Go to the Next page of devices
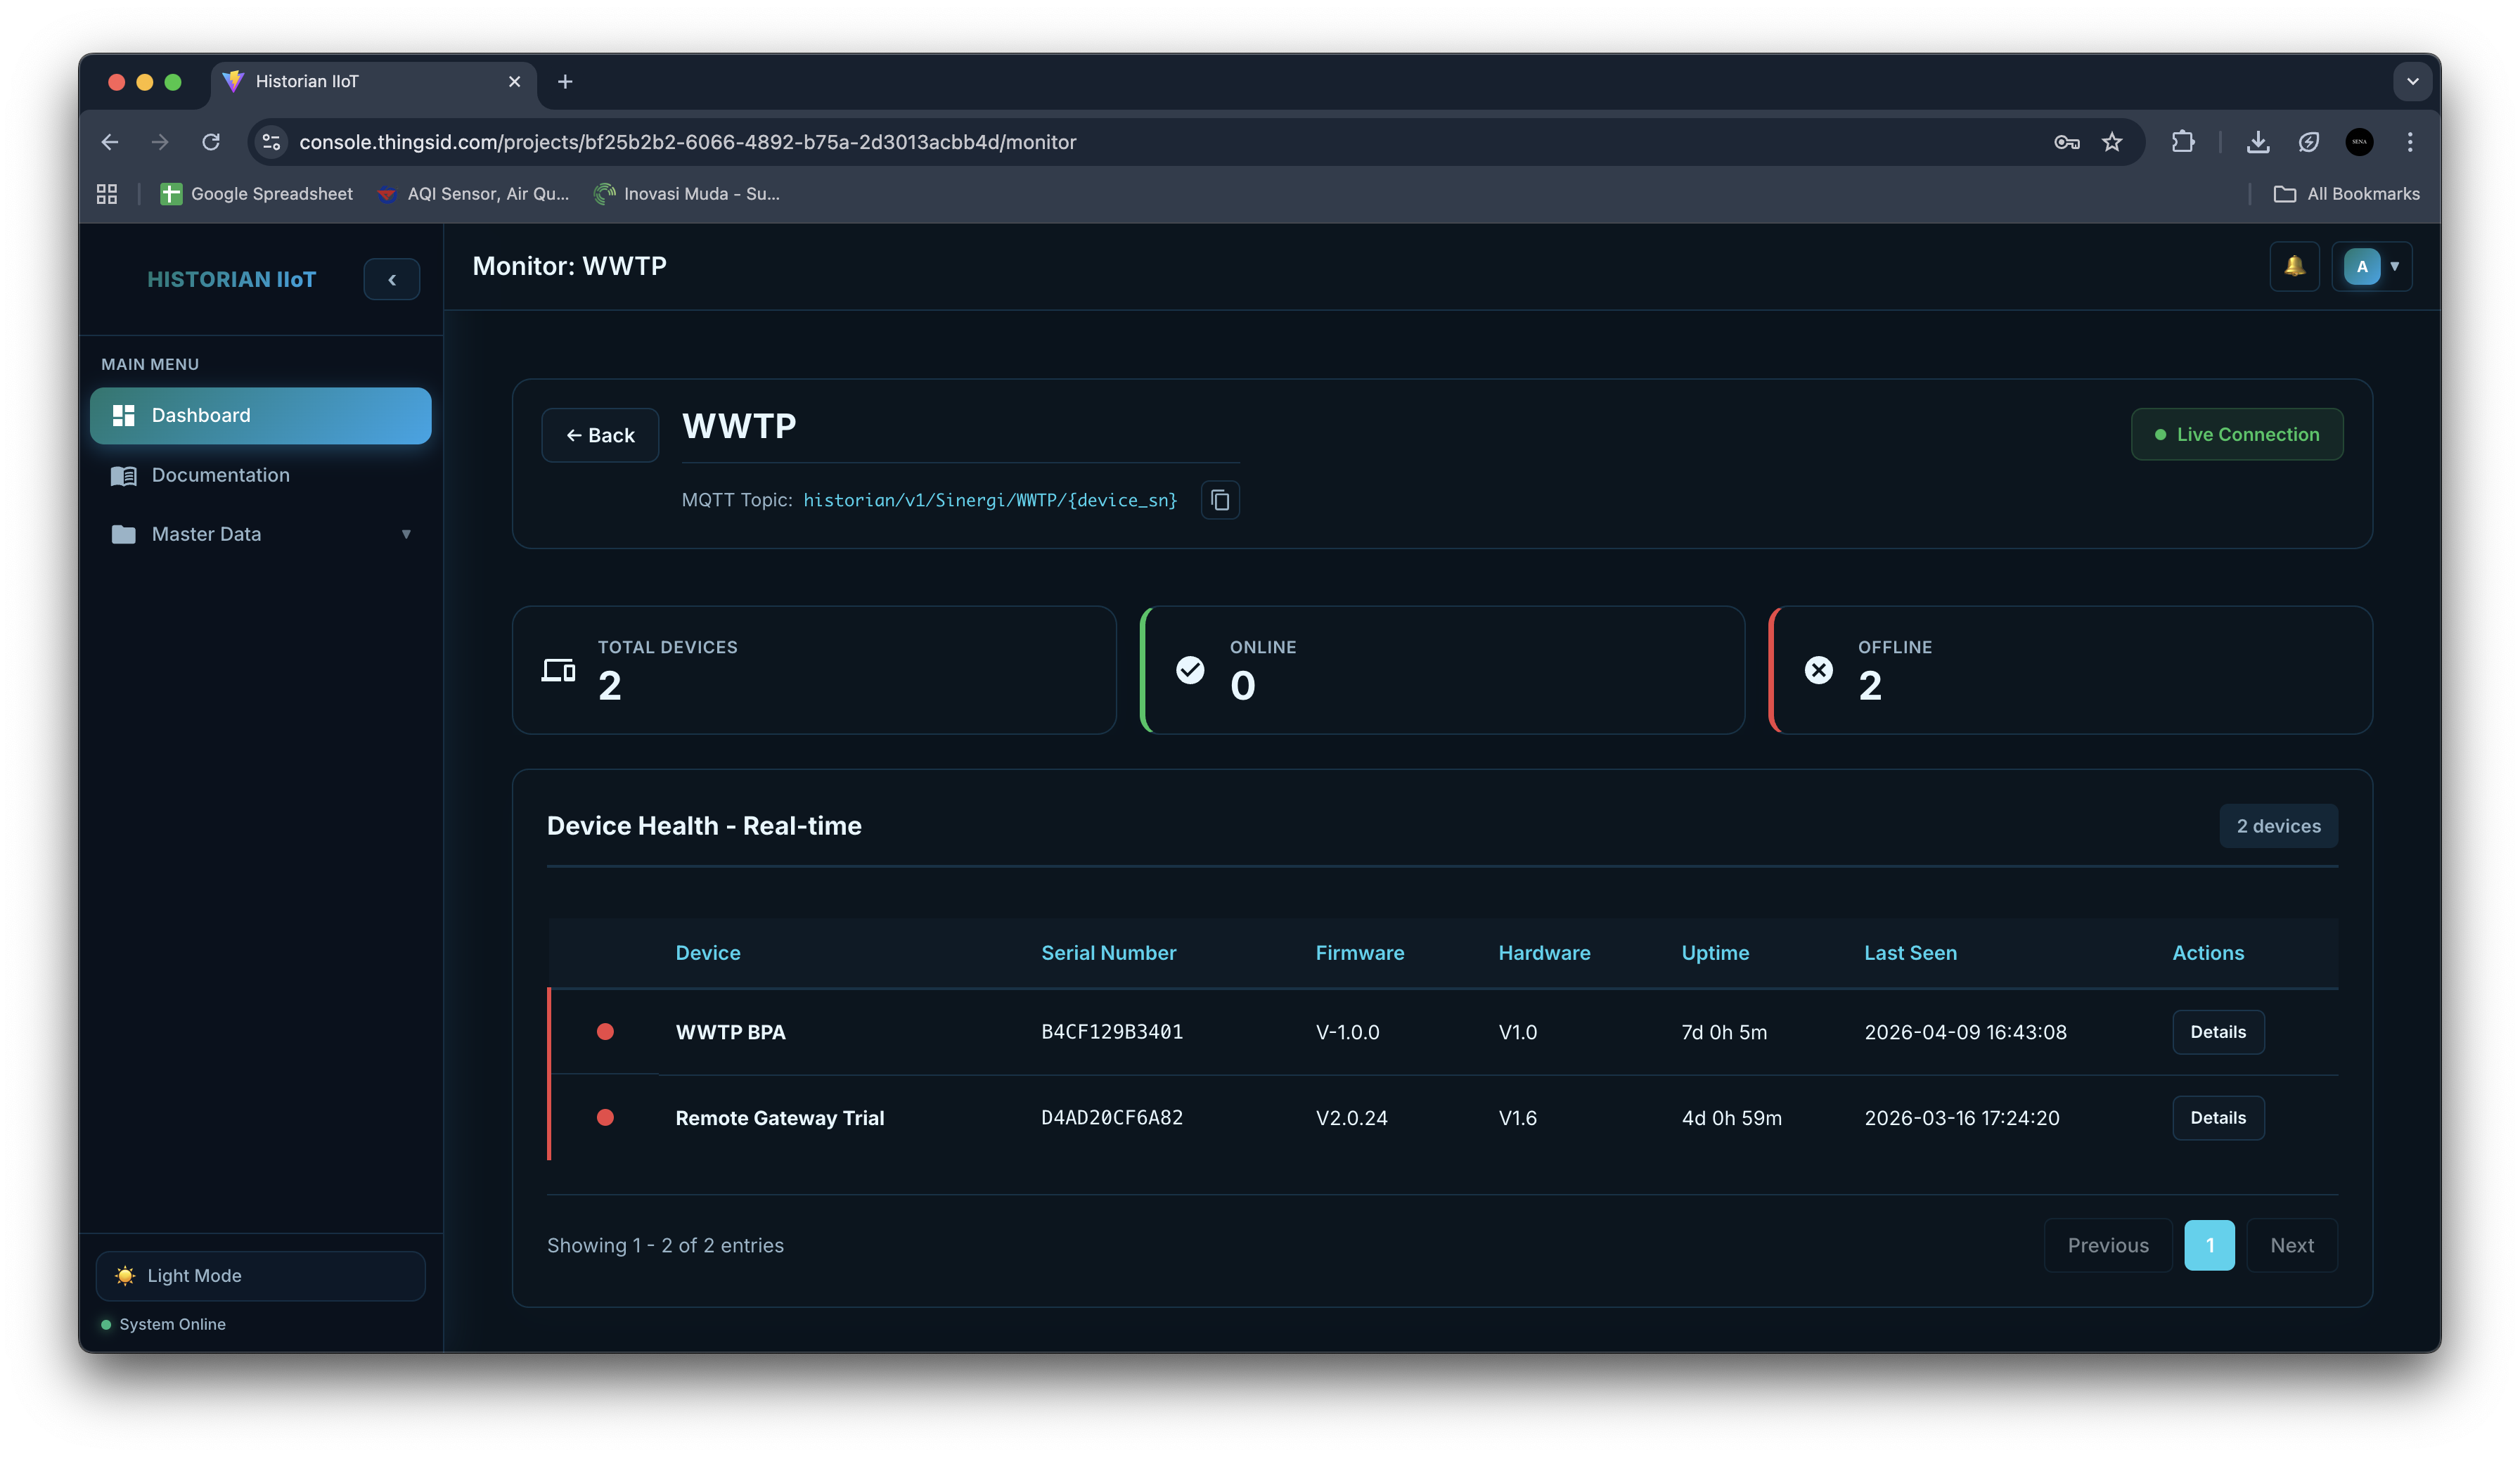 pyautogui.click(x=2292, y=1245)
